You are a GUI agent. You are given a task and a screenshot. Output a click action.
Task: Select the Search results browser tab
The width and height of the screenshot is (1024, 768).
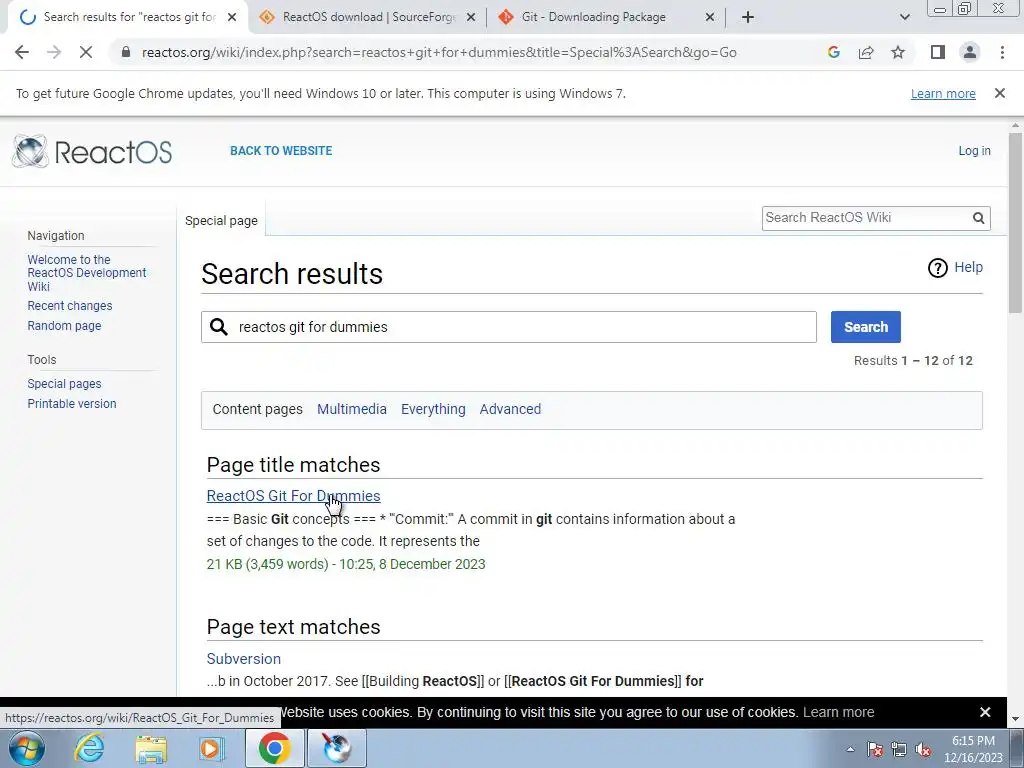pyautogui.click(x=127, y=18)
